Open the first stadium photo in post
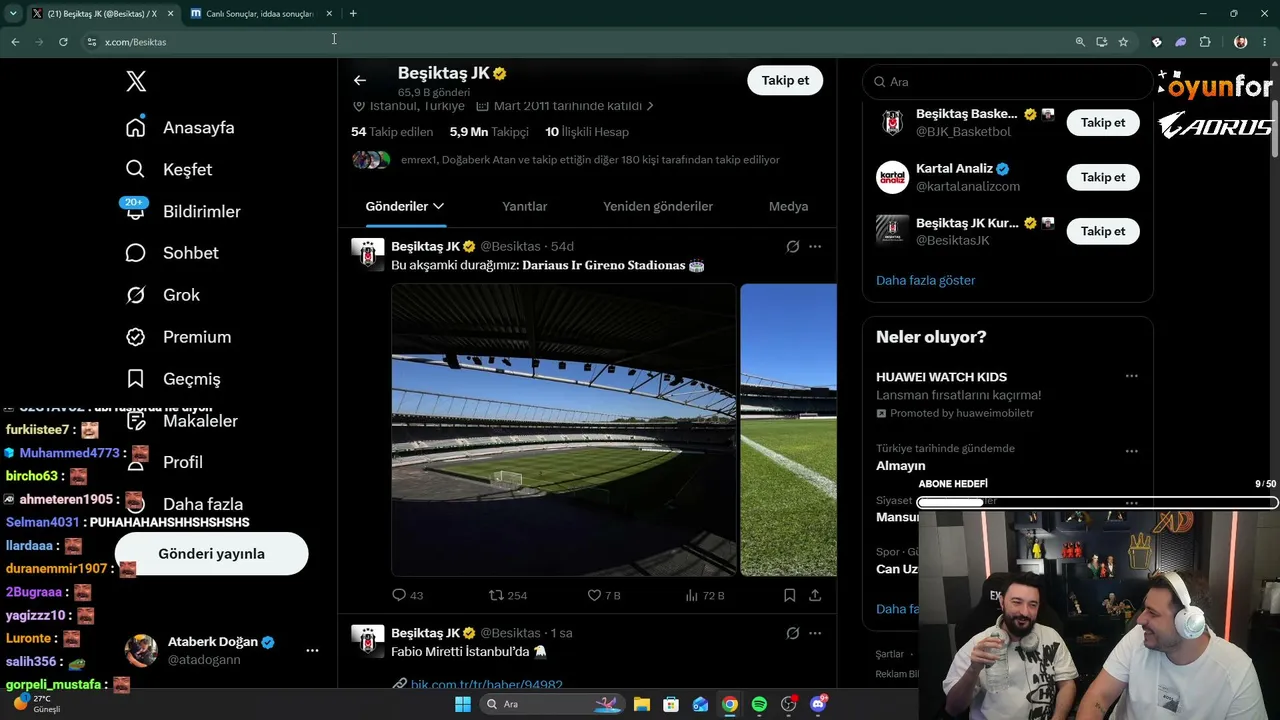1280x720 pixels. click(x=563, y=430)
